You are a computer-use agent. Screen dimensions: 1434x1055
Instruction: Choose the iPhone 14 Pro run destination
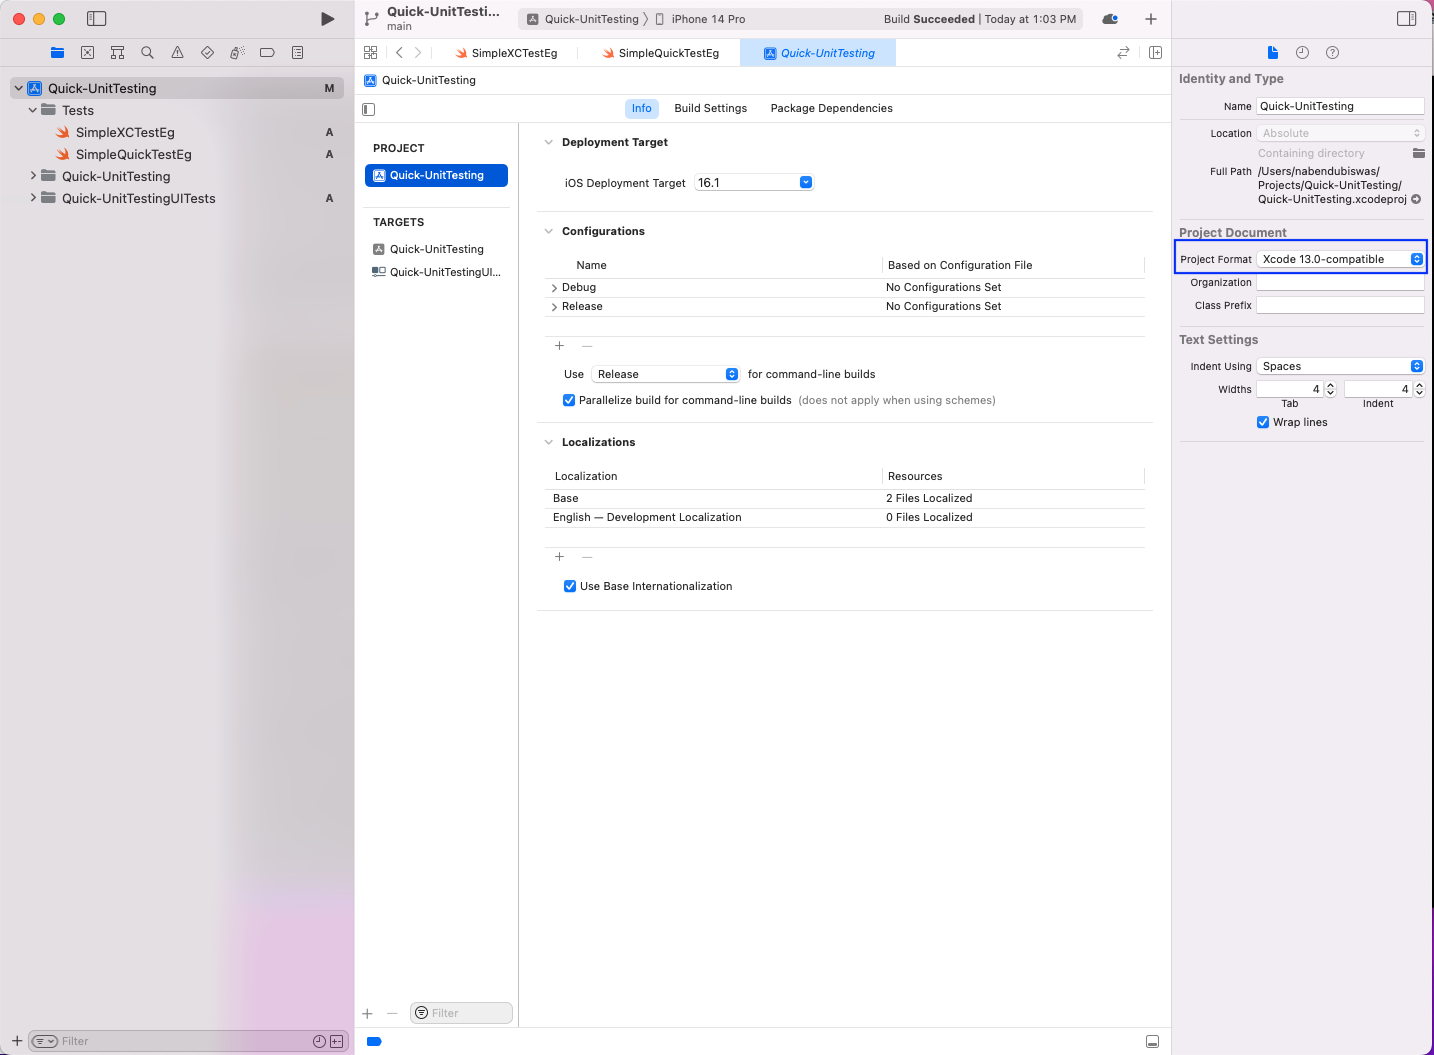point(701,19)
